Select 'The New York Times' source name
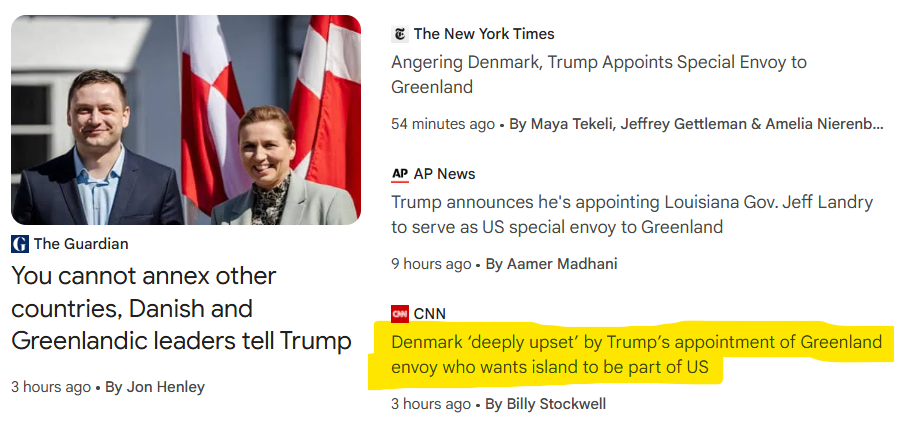Screen dimensions: 906x440 pos(484,34)
